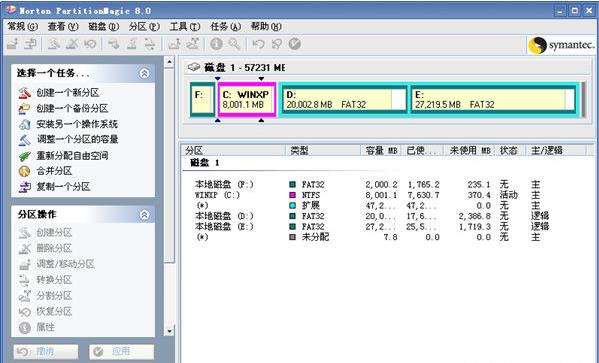Click the Symantec logo

point(562,45)
